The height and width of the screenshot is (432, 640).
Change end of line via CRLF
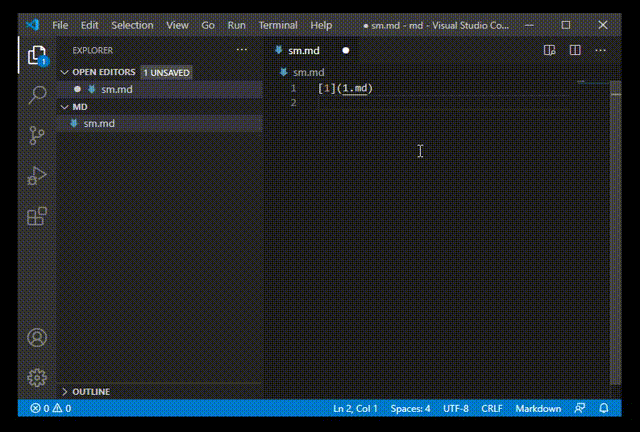point(492,408)
